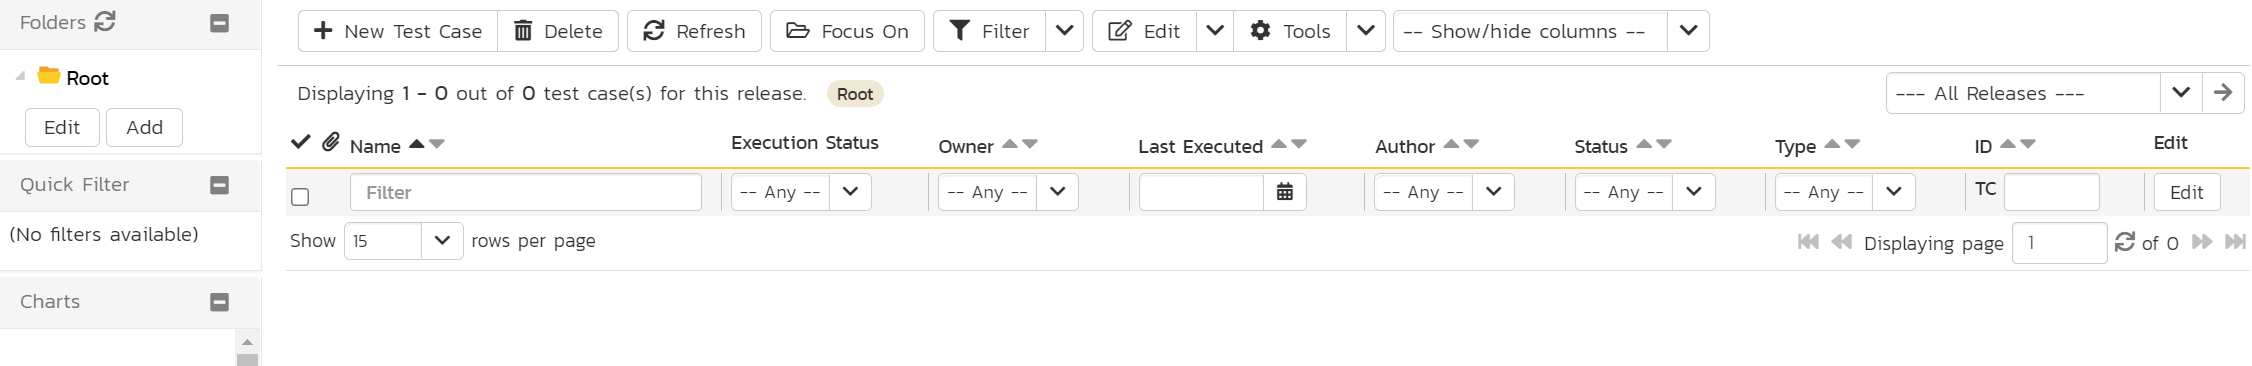Jump to the first page

1808,242
